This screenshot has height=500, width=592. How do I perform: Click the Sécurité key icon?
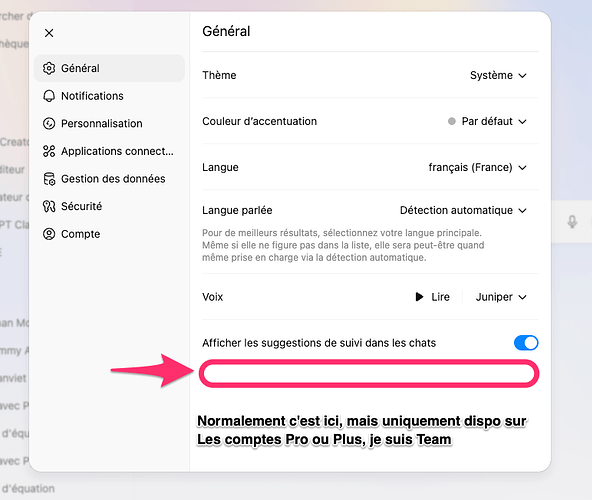49,206
